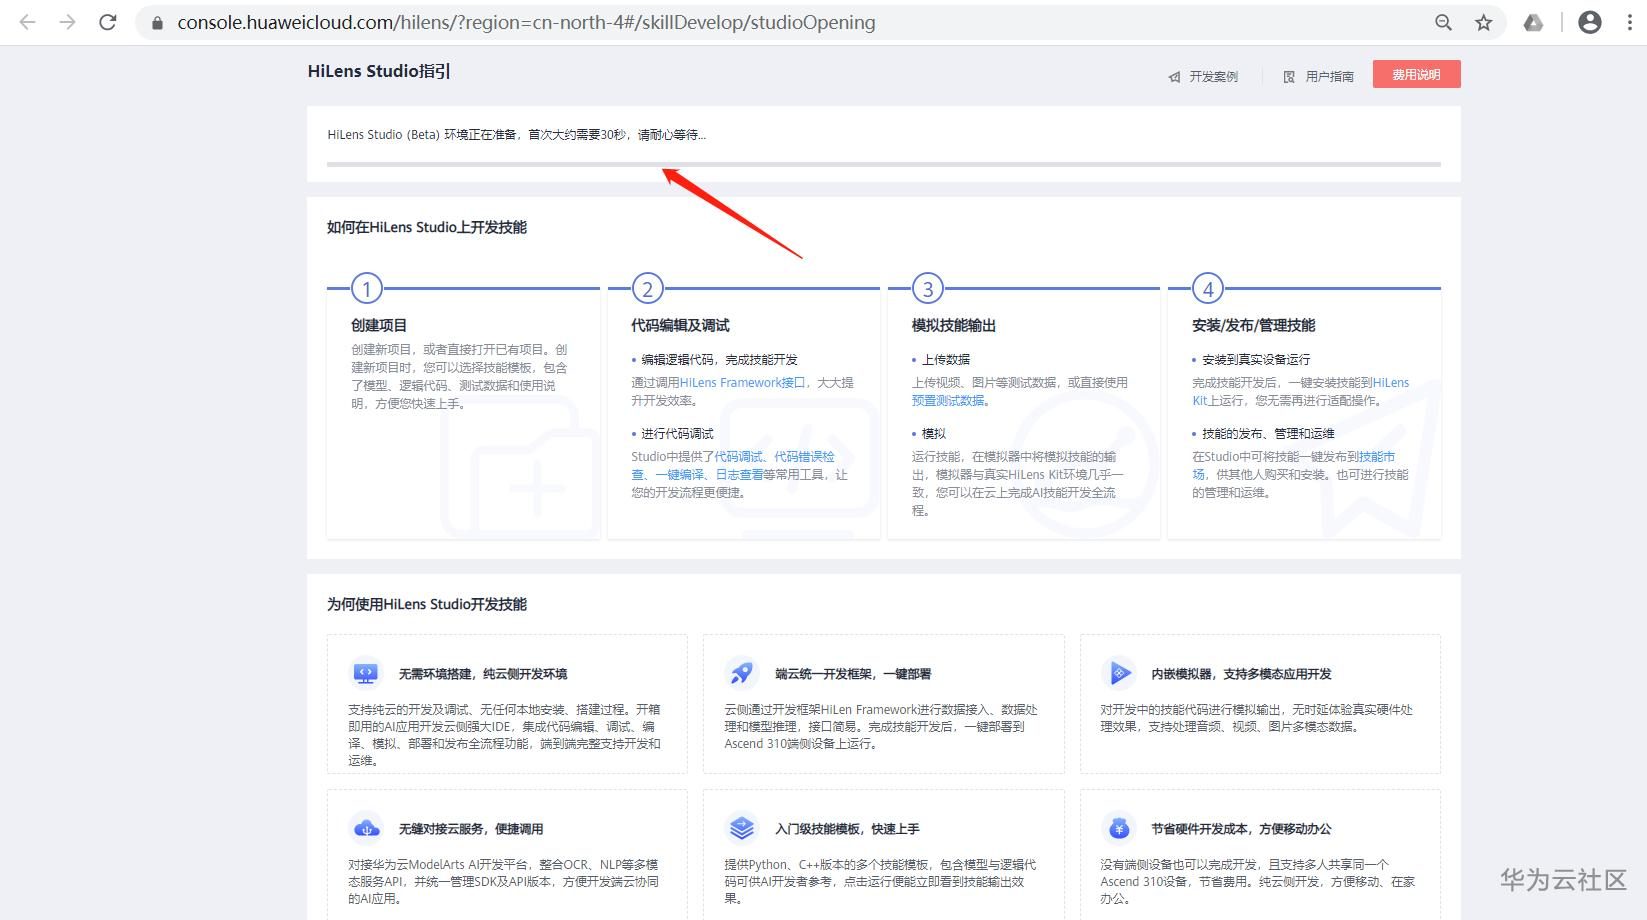View site info via the padlock icon
Screen dimensions: 1647x920
(156, 22)
